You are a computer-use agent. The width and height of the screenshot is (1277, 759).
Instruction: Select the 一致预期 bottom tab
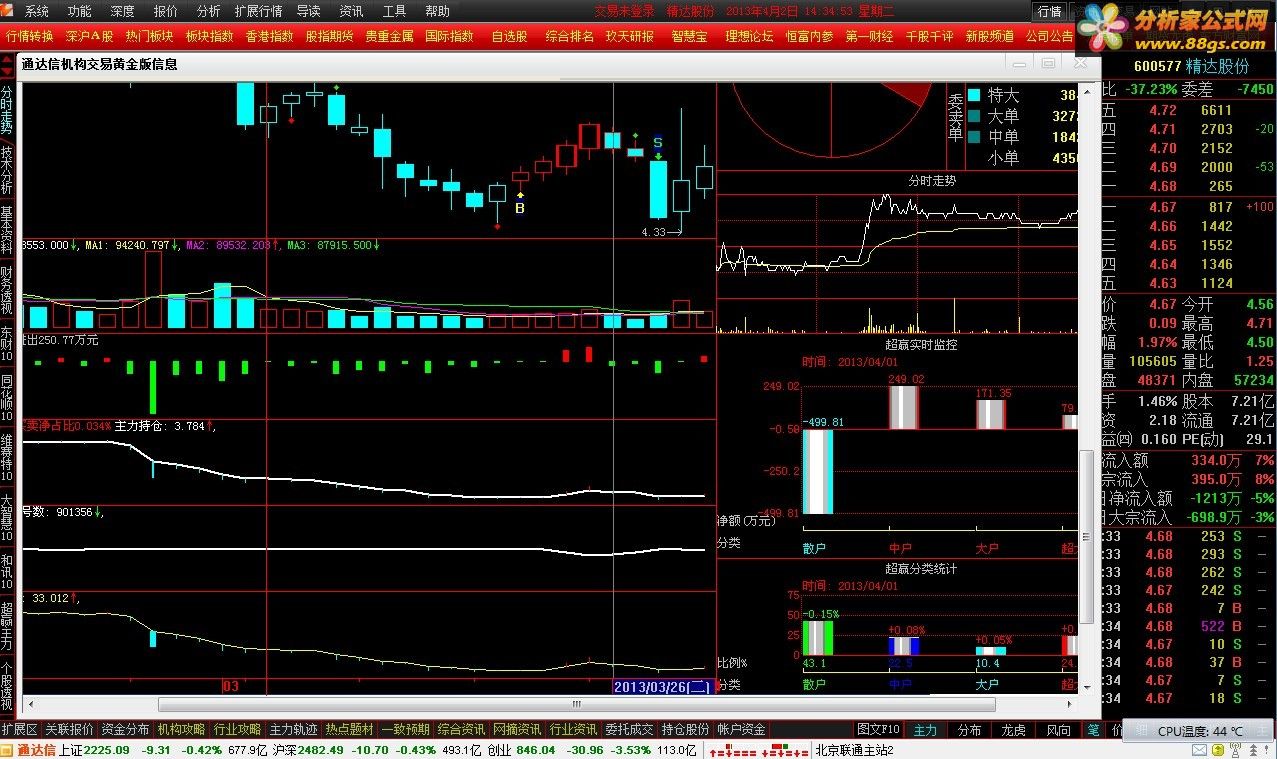tap(406, 730)
